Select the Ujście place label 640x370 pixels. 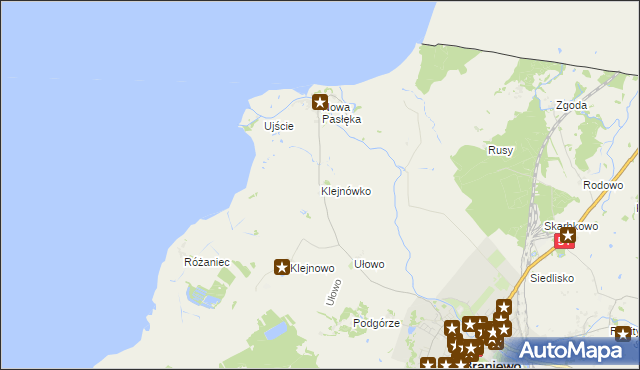coord(279,126)
